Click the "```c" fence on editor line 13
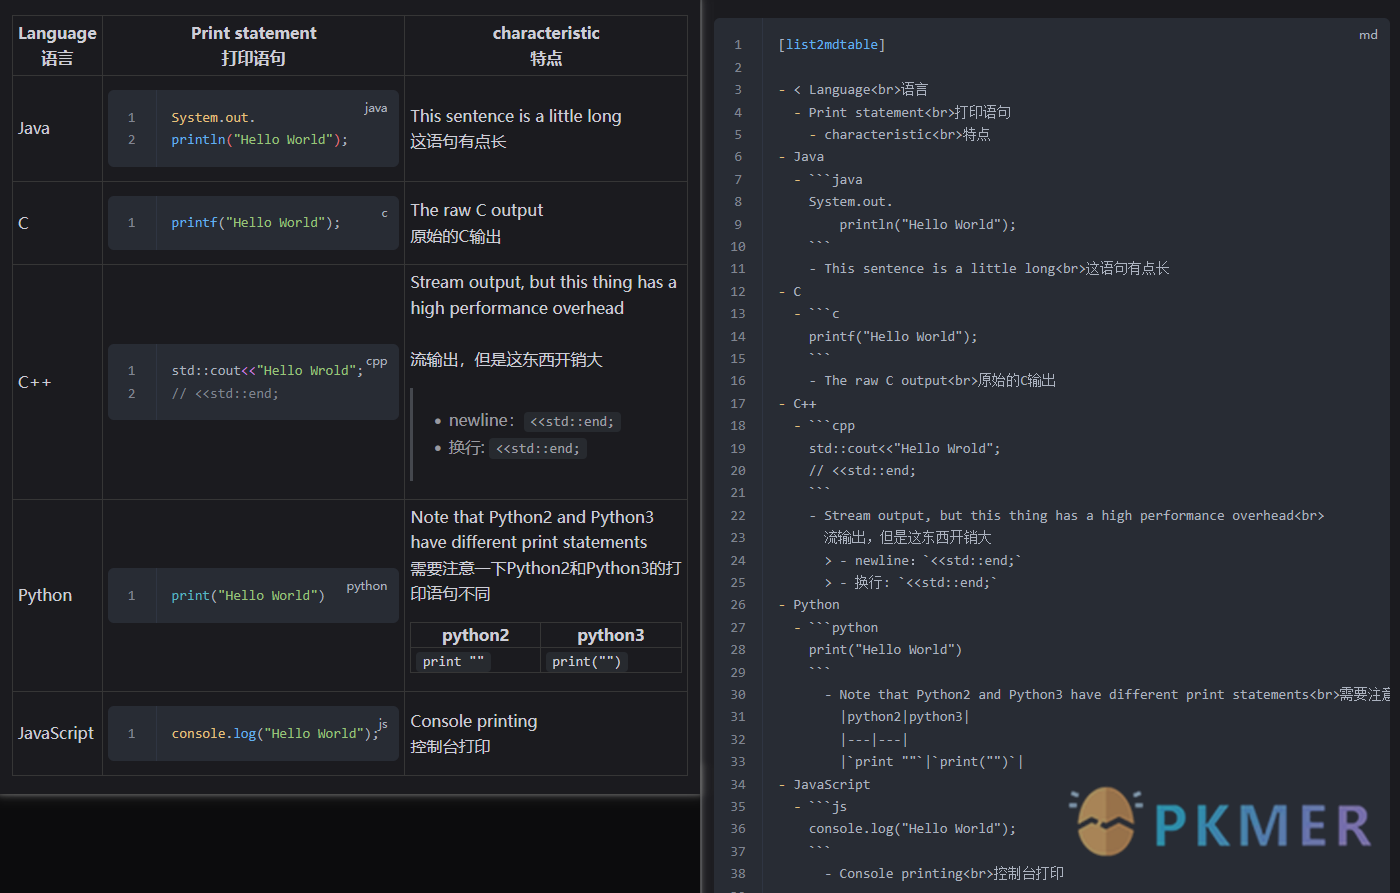Screen dimensions: 1400x893 pos(824,314)
